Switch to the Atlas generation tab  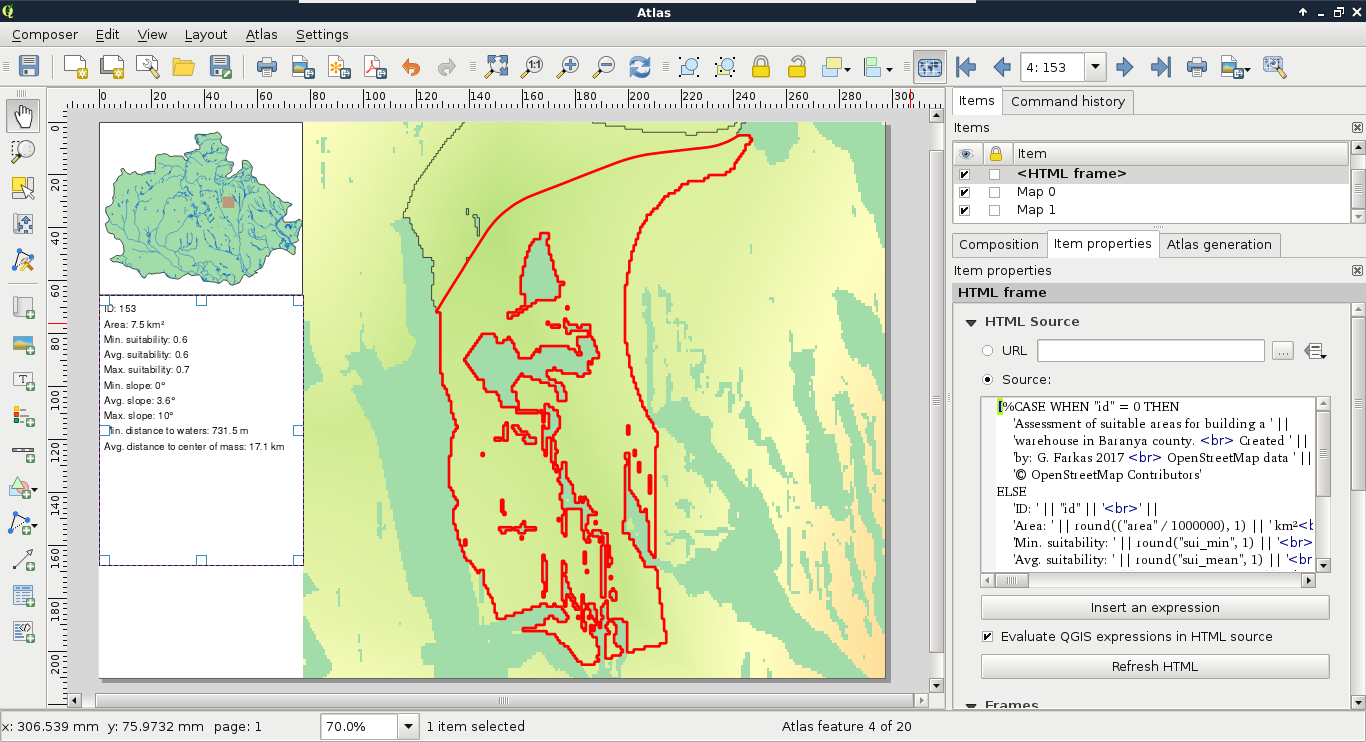(1218, 244)
